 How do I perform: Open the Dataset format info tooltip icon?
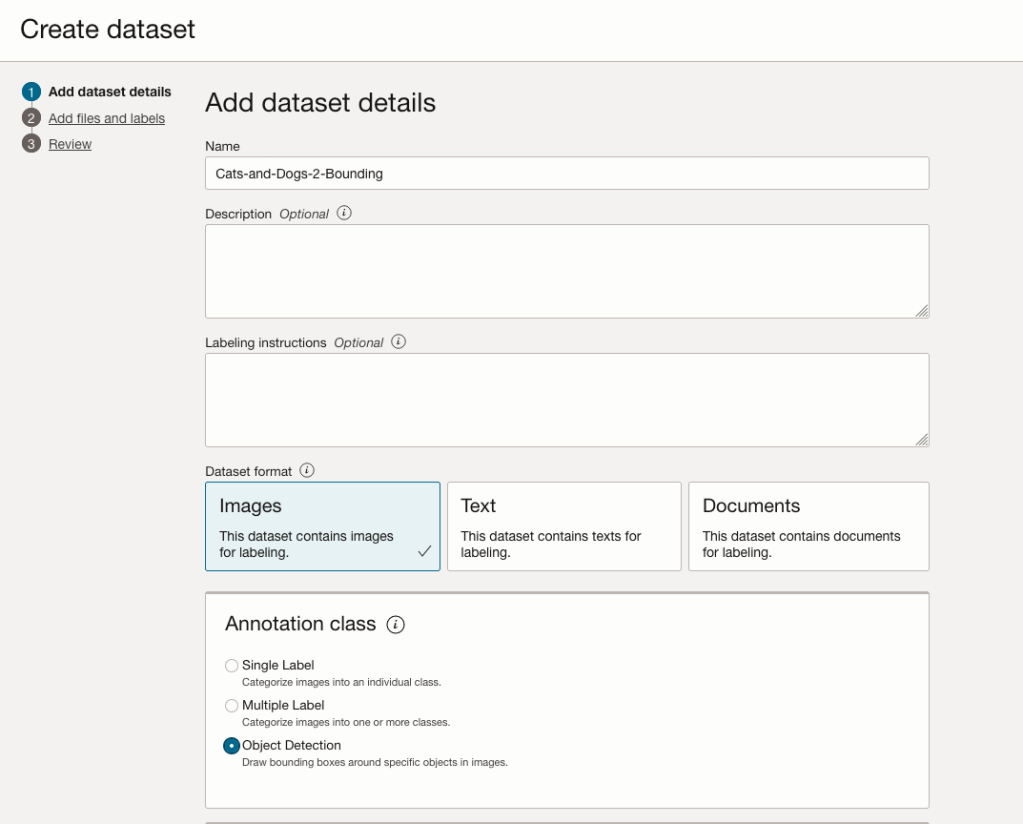click(x=307, y=470)
